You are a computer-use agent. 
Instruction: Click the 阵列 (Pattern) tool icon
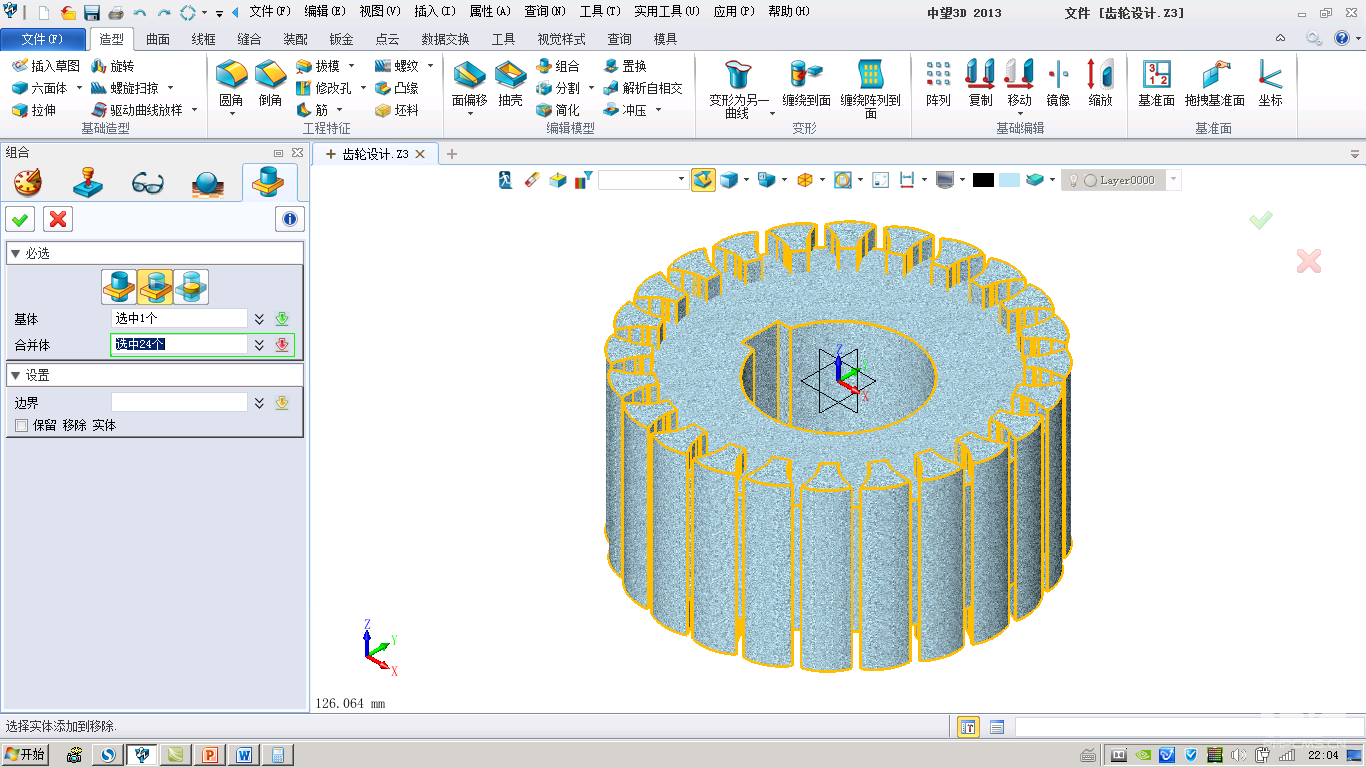(938, 76)
